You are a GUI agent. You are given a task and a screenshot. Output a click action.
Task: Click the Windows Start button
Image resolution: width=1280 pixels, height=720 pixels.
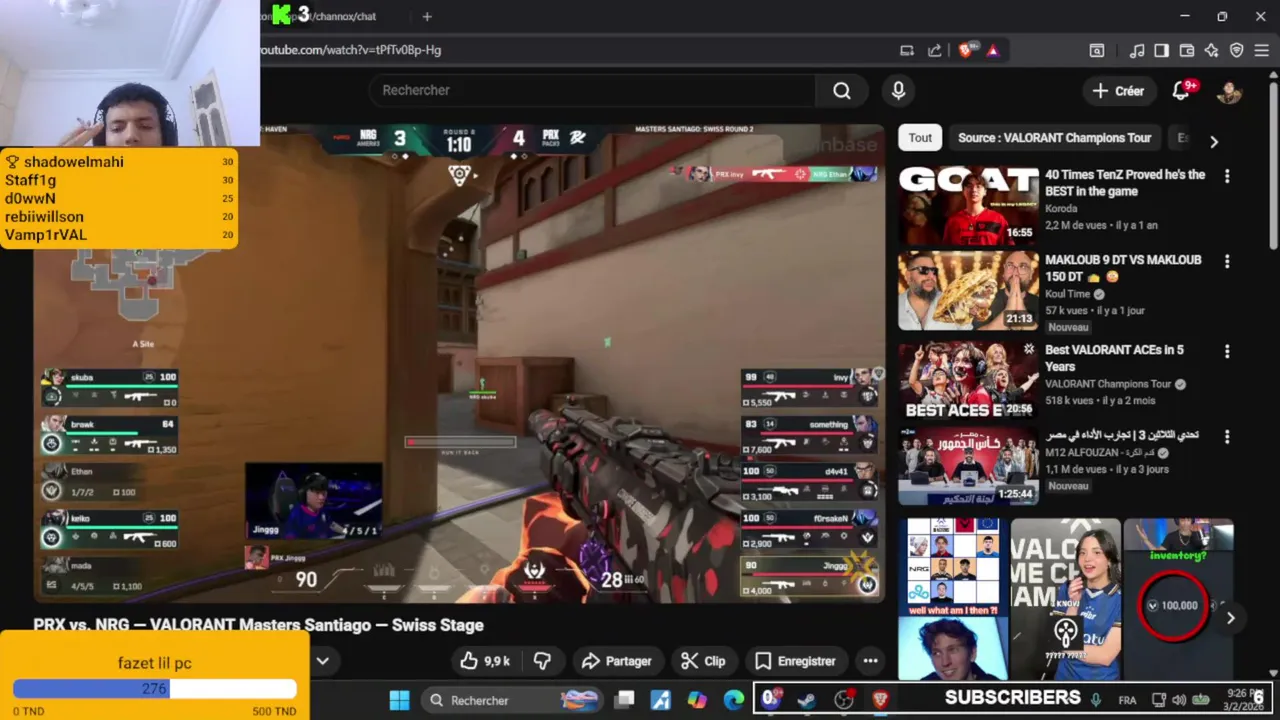tap(399, 700)
